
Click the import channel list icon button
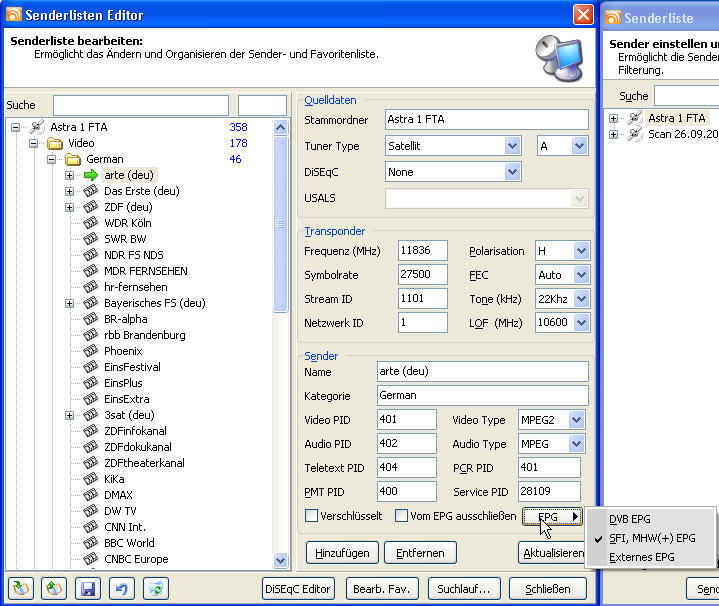[x=20, y=589]
